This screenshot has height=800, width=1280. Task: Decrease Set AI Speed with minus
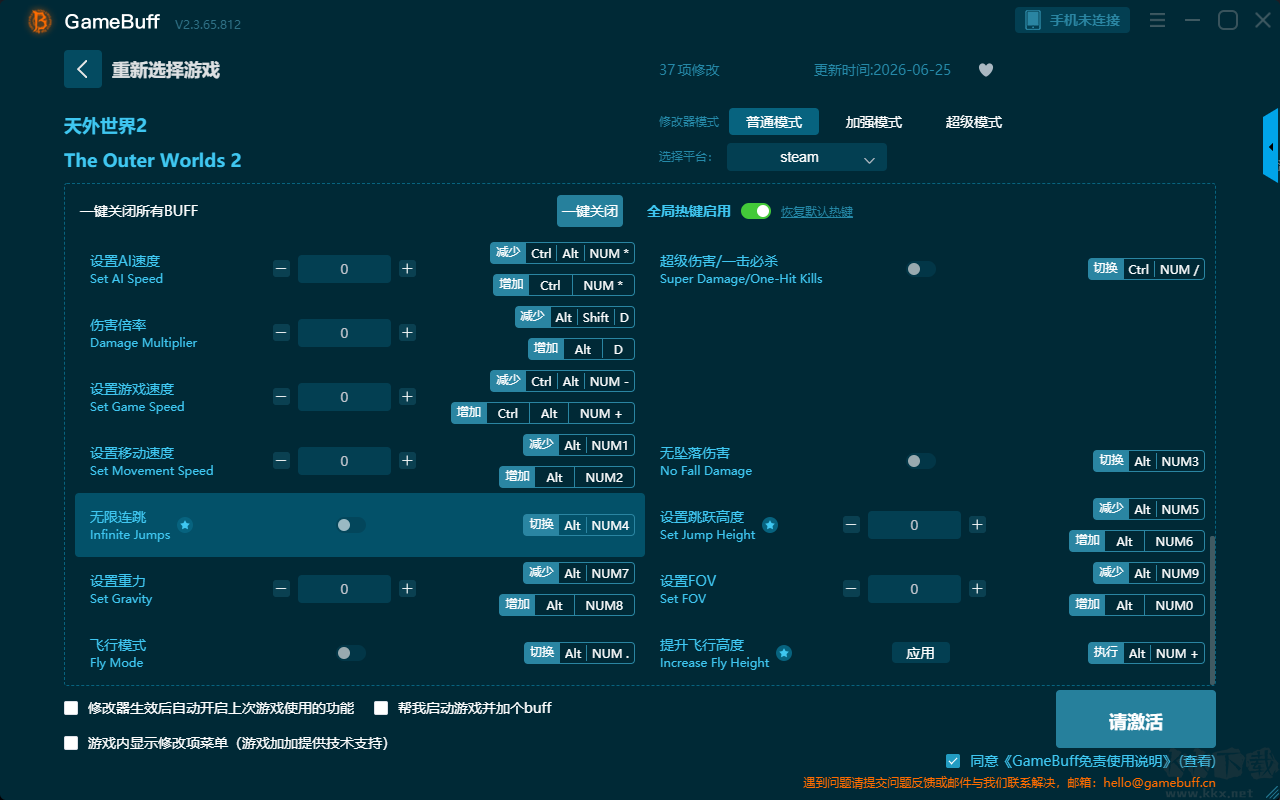[x=281, y=269]
